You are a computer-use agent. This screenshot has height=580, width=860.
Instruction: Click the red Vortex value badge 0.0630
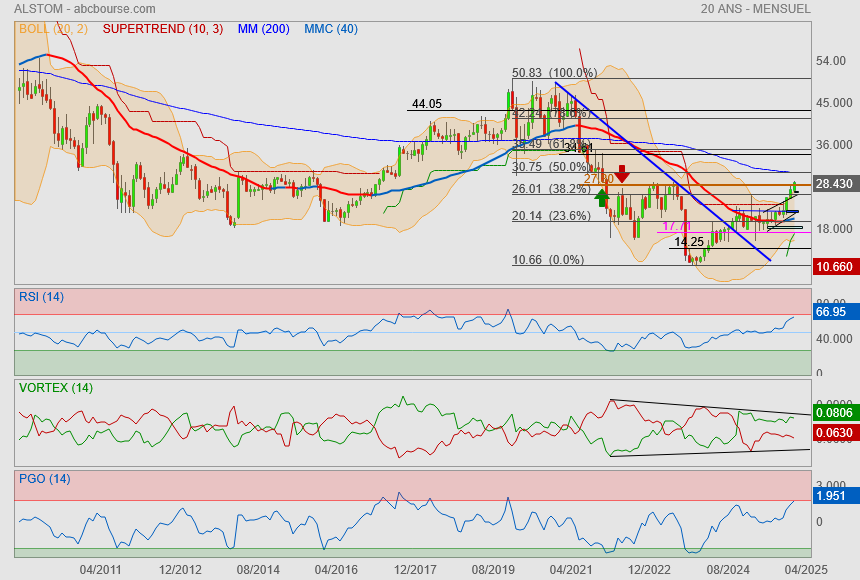pos(834,433)
